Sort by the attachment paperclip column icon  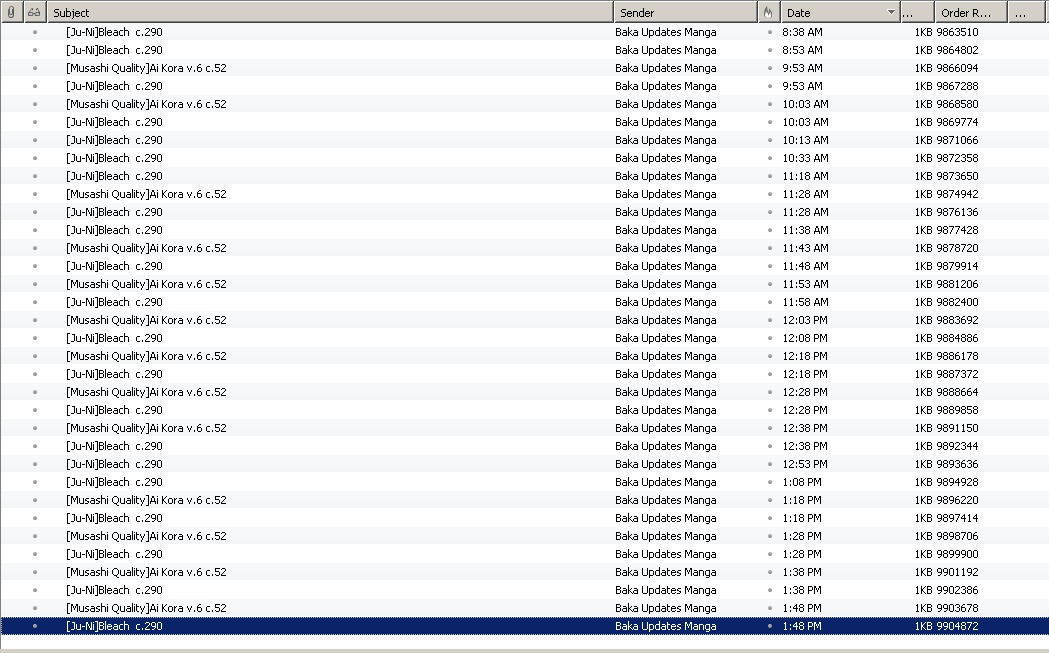click(11, 12)
